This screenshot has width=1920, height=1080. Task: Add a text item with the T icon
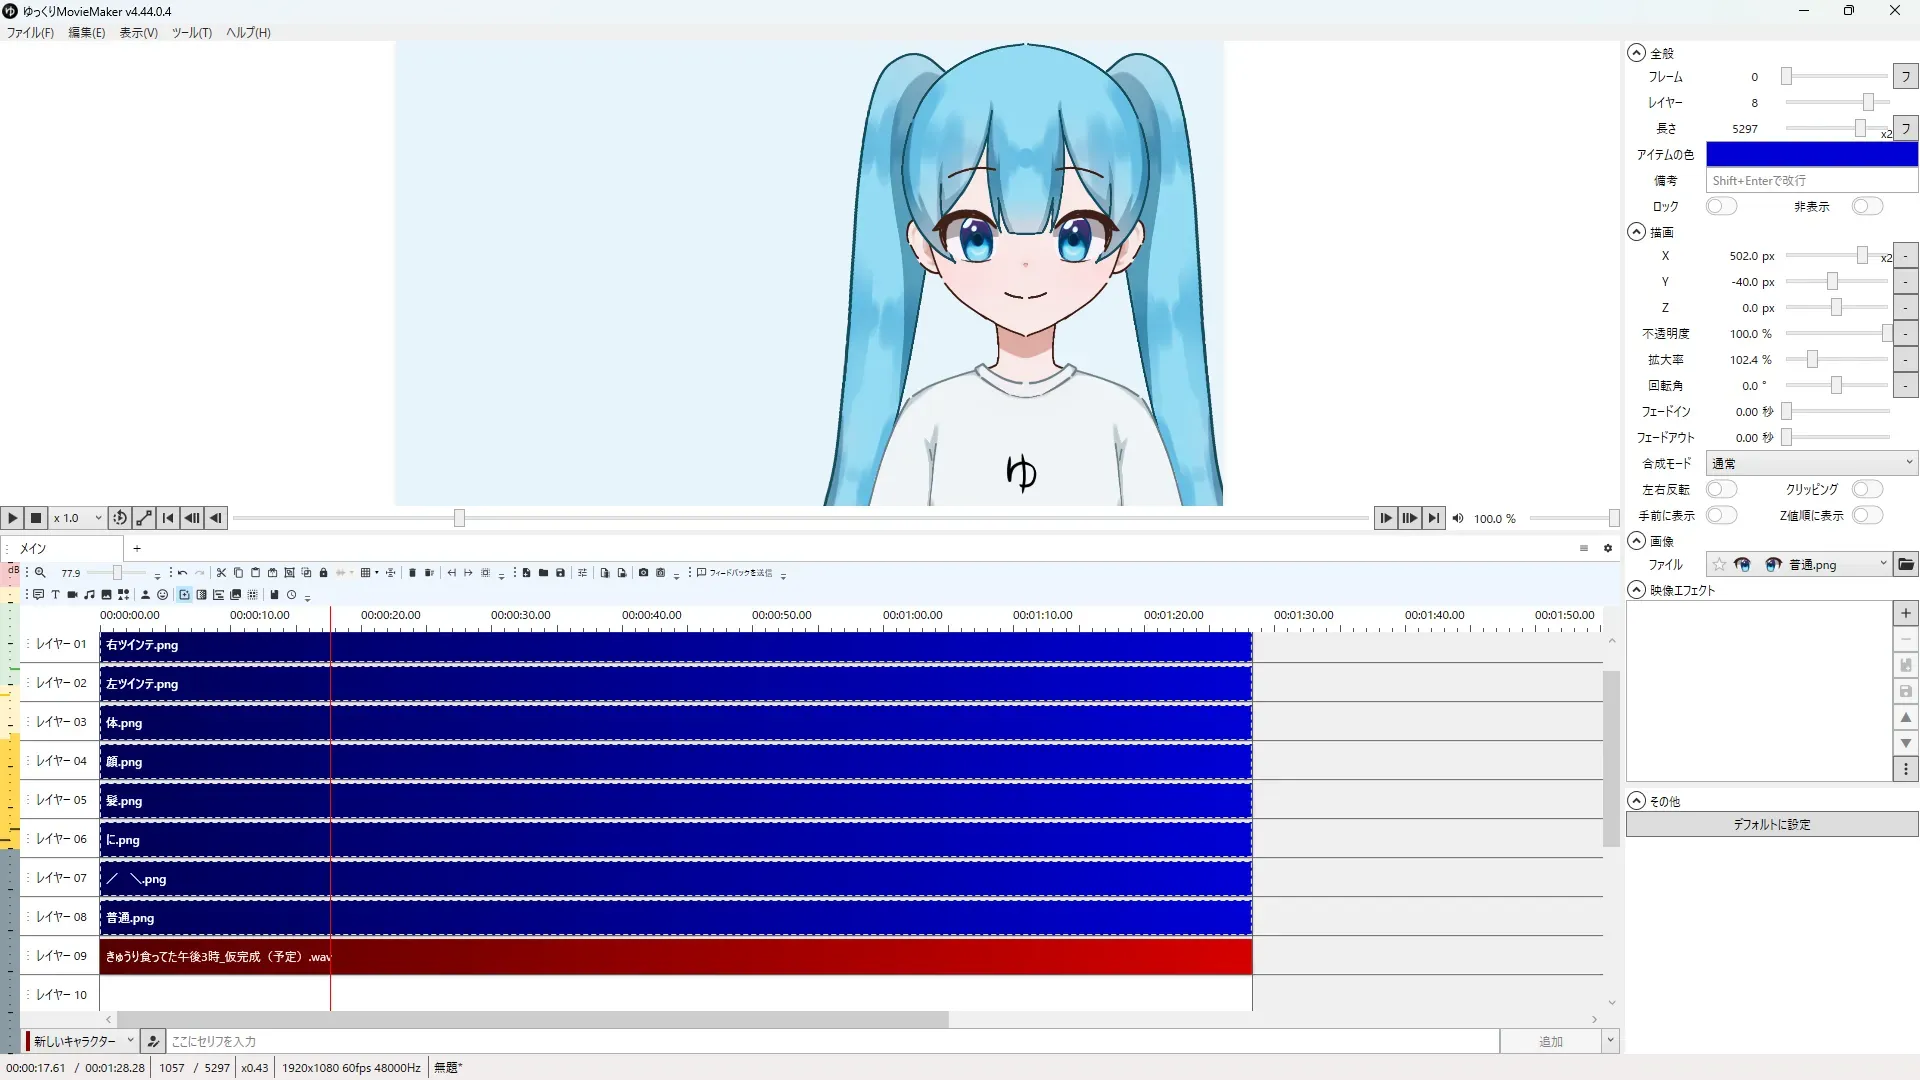pyautogui.click(x=55, y=595)
